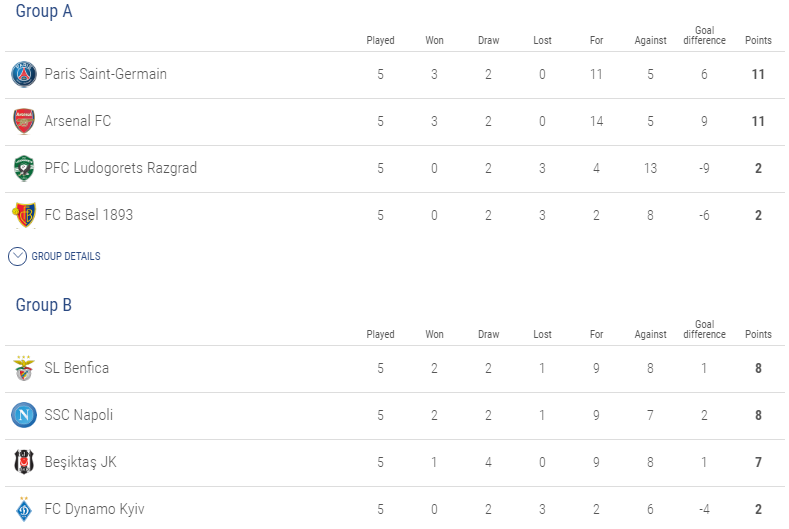Click the Paris Saint-Germain club crest
This screenshot has height=529, width=789.
[24, 74]
